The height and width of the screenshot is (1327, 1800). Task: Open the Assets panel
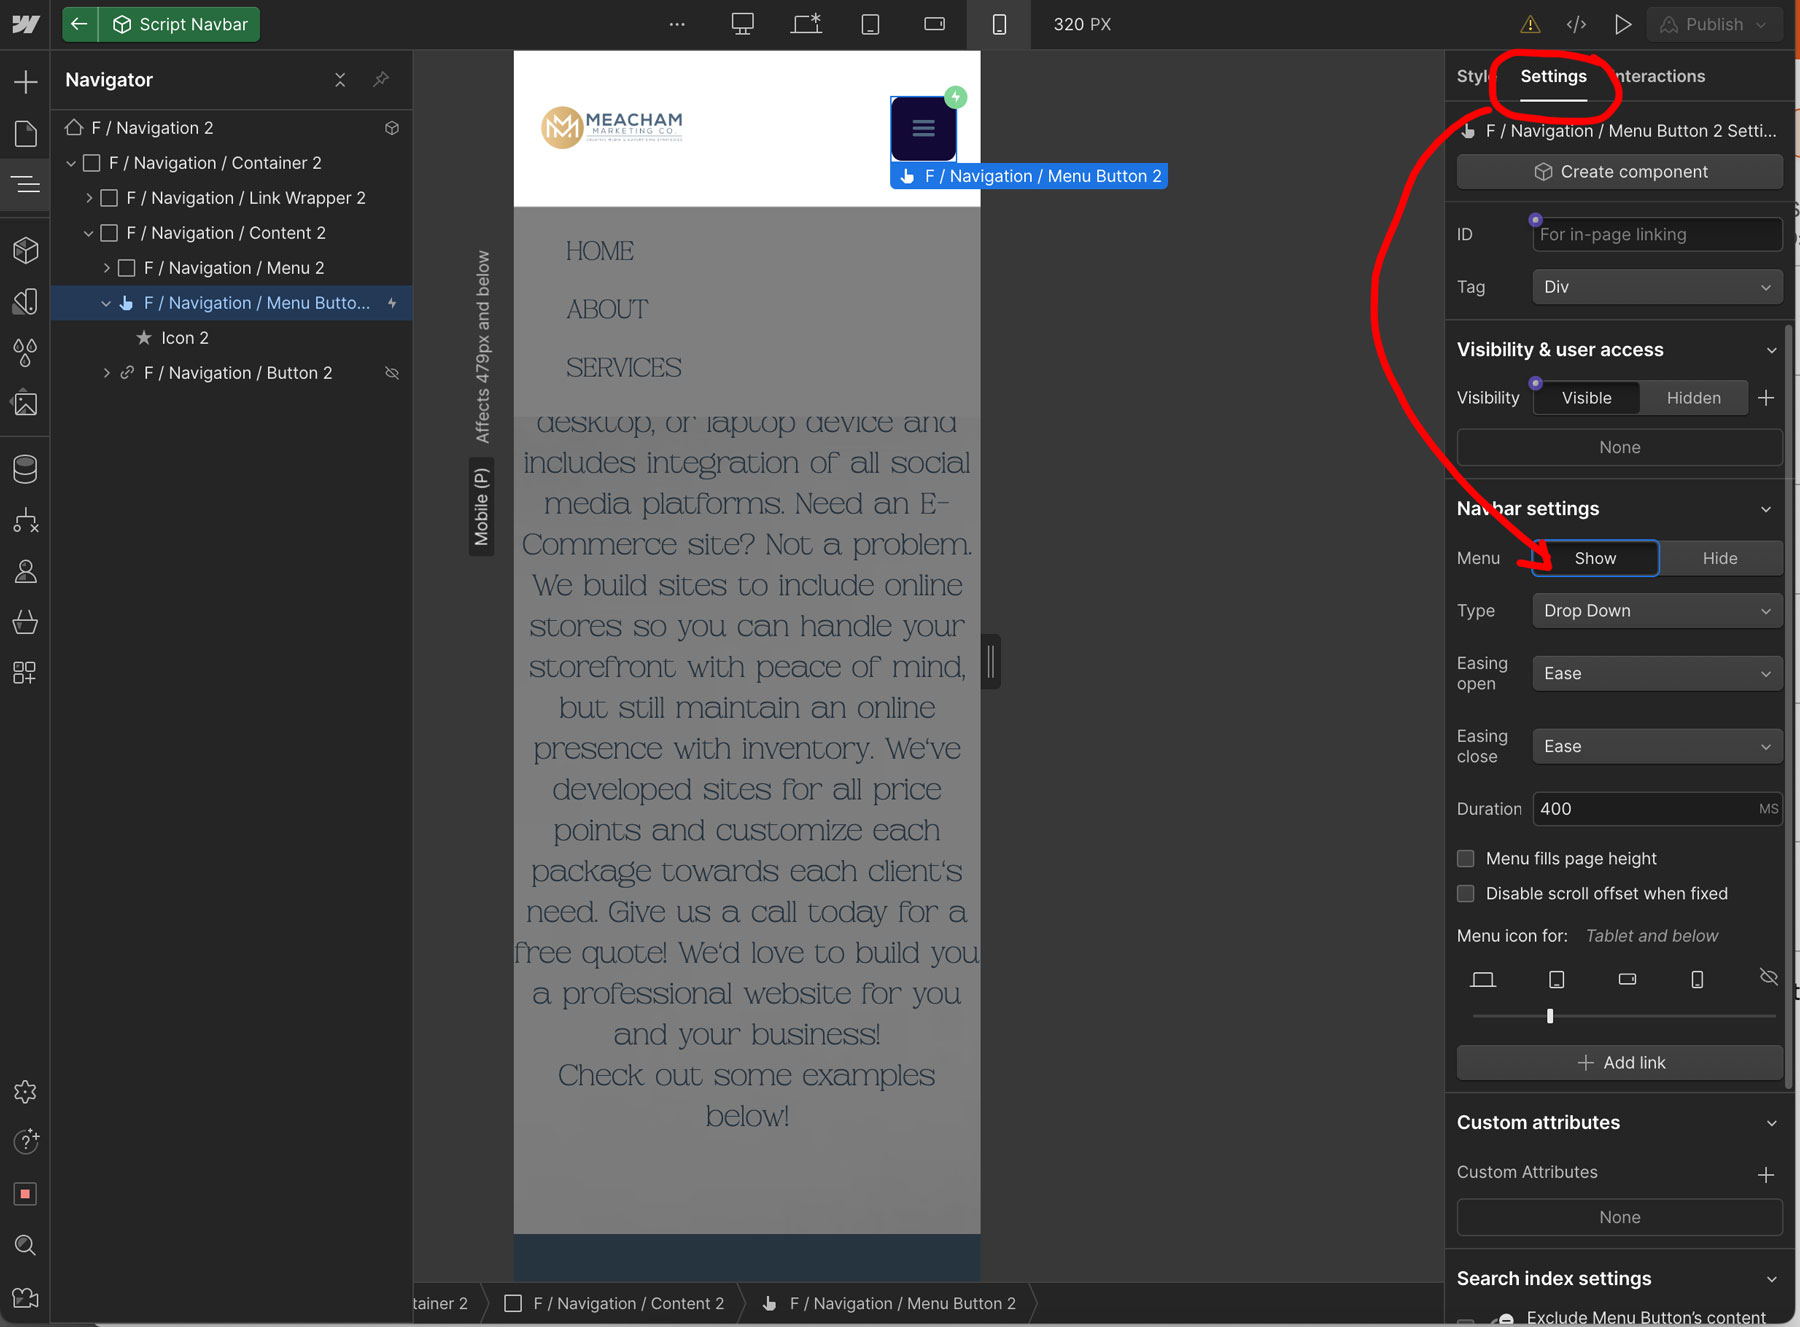[24, 403]
